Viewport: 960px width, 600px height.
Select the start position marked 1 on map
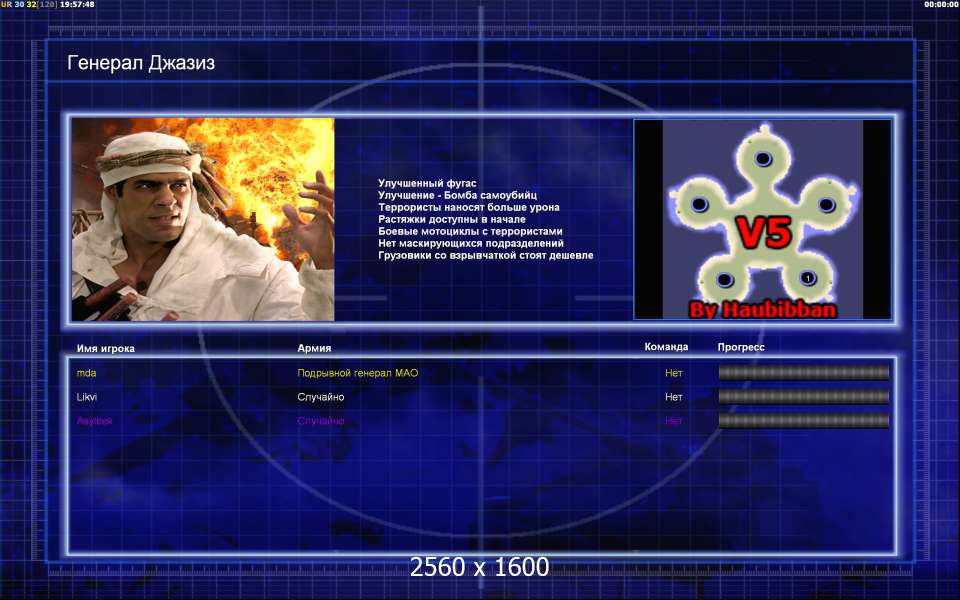click(x=808, y=278)
